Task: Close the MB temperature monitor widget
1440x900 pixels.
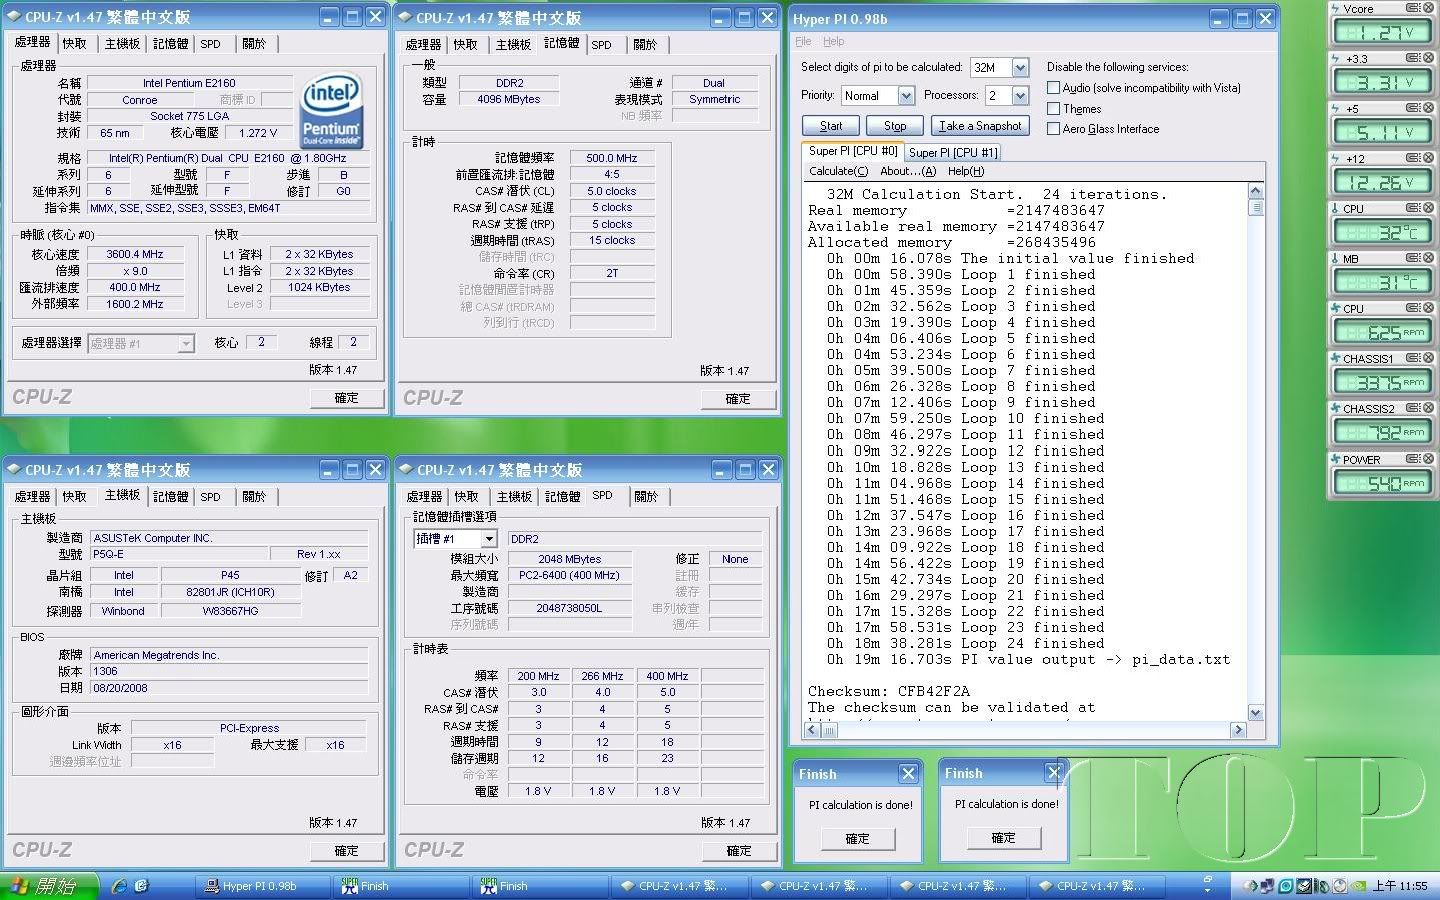Action: point(1428,258)
